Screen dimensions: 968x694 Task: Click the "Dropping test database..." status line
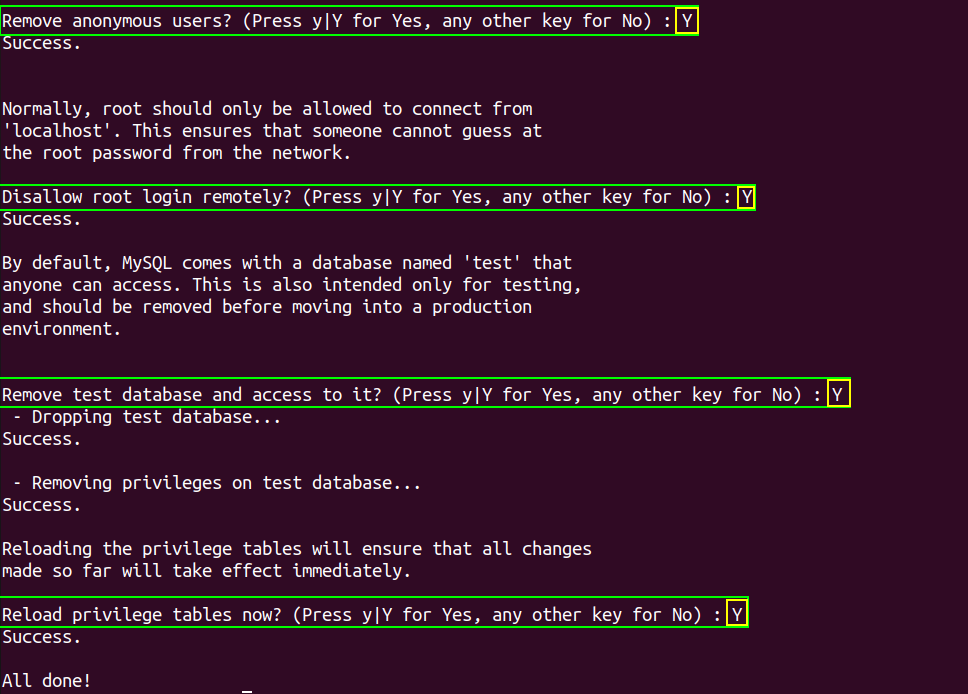point(148,417)
